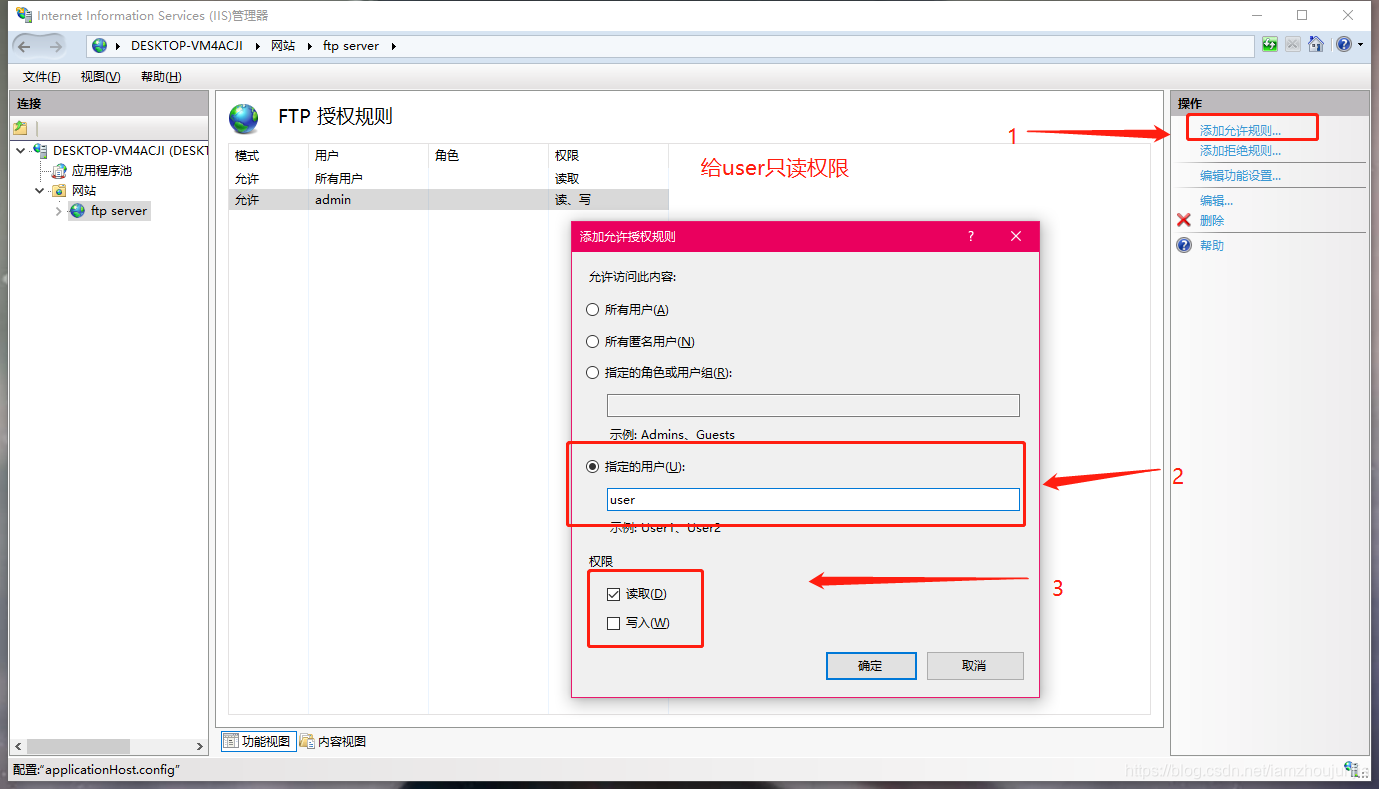Sort by the 用户 column header
The height and width of the screenshot is (789, 1379).
368,156
